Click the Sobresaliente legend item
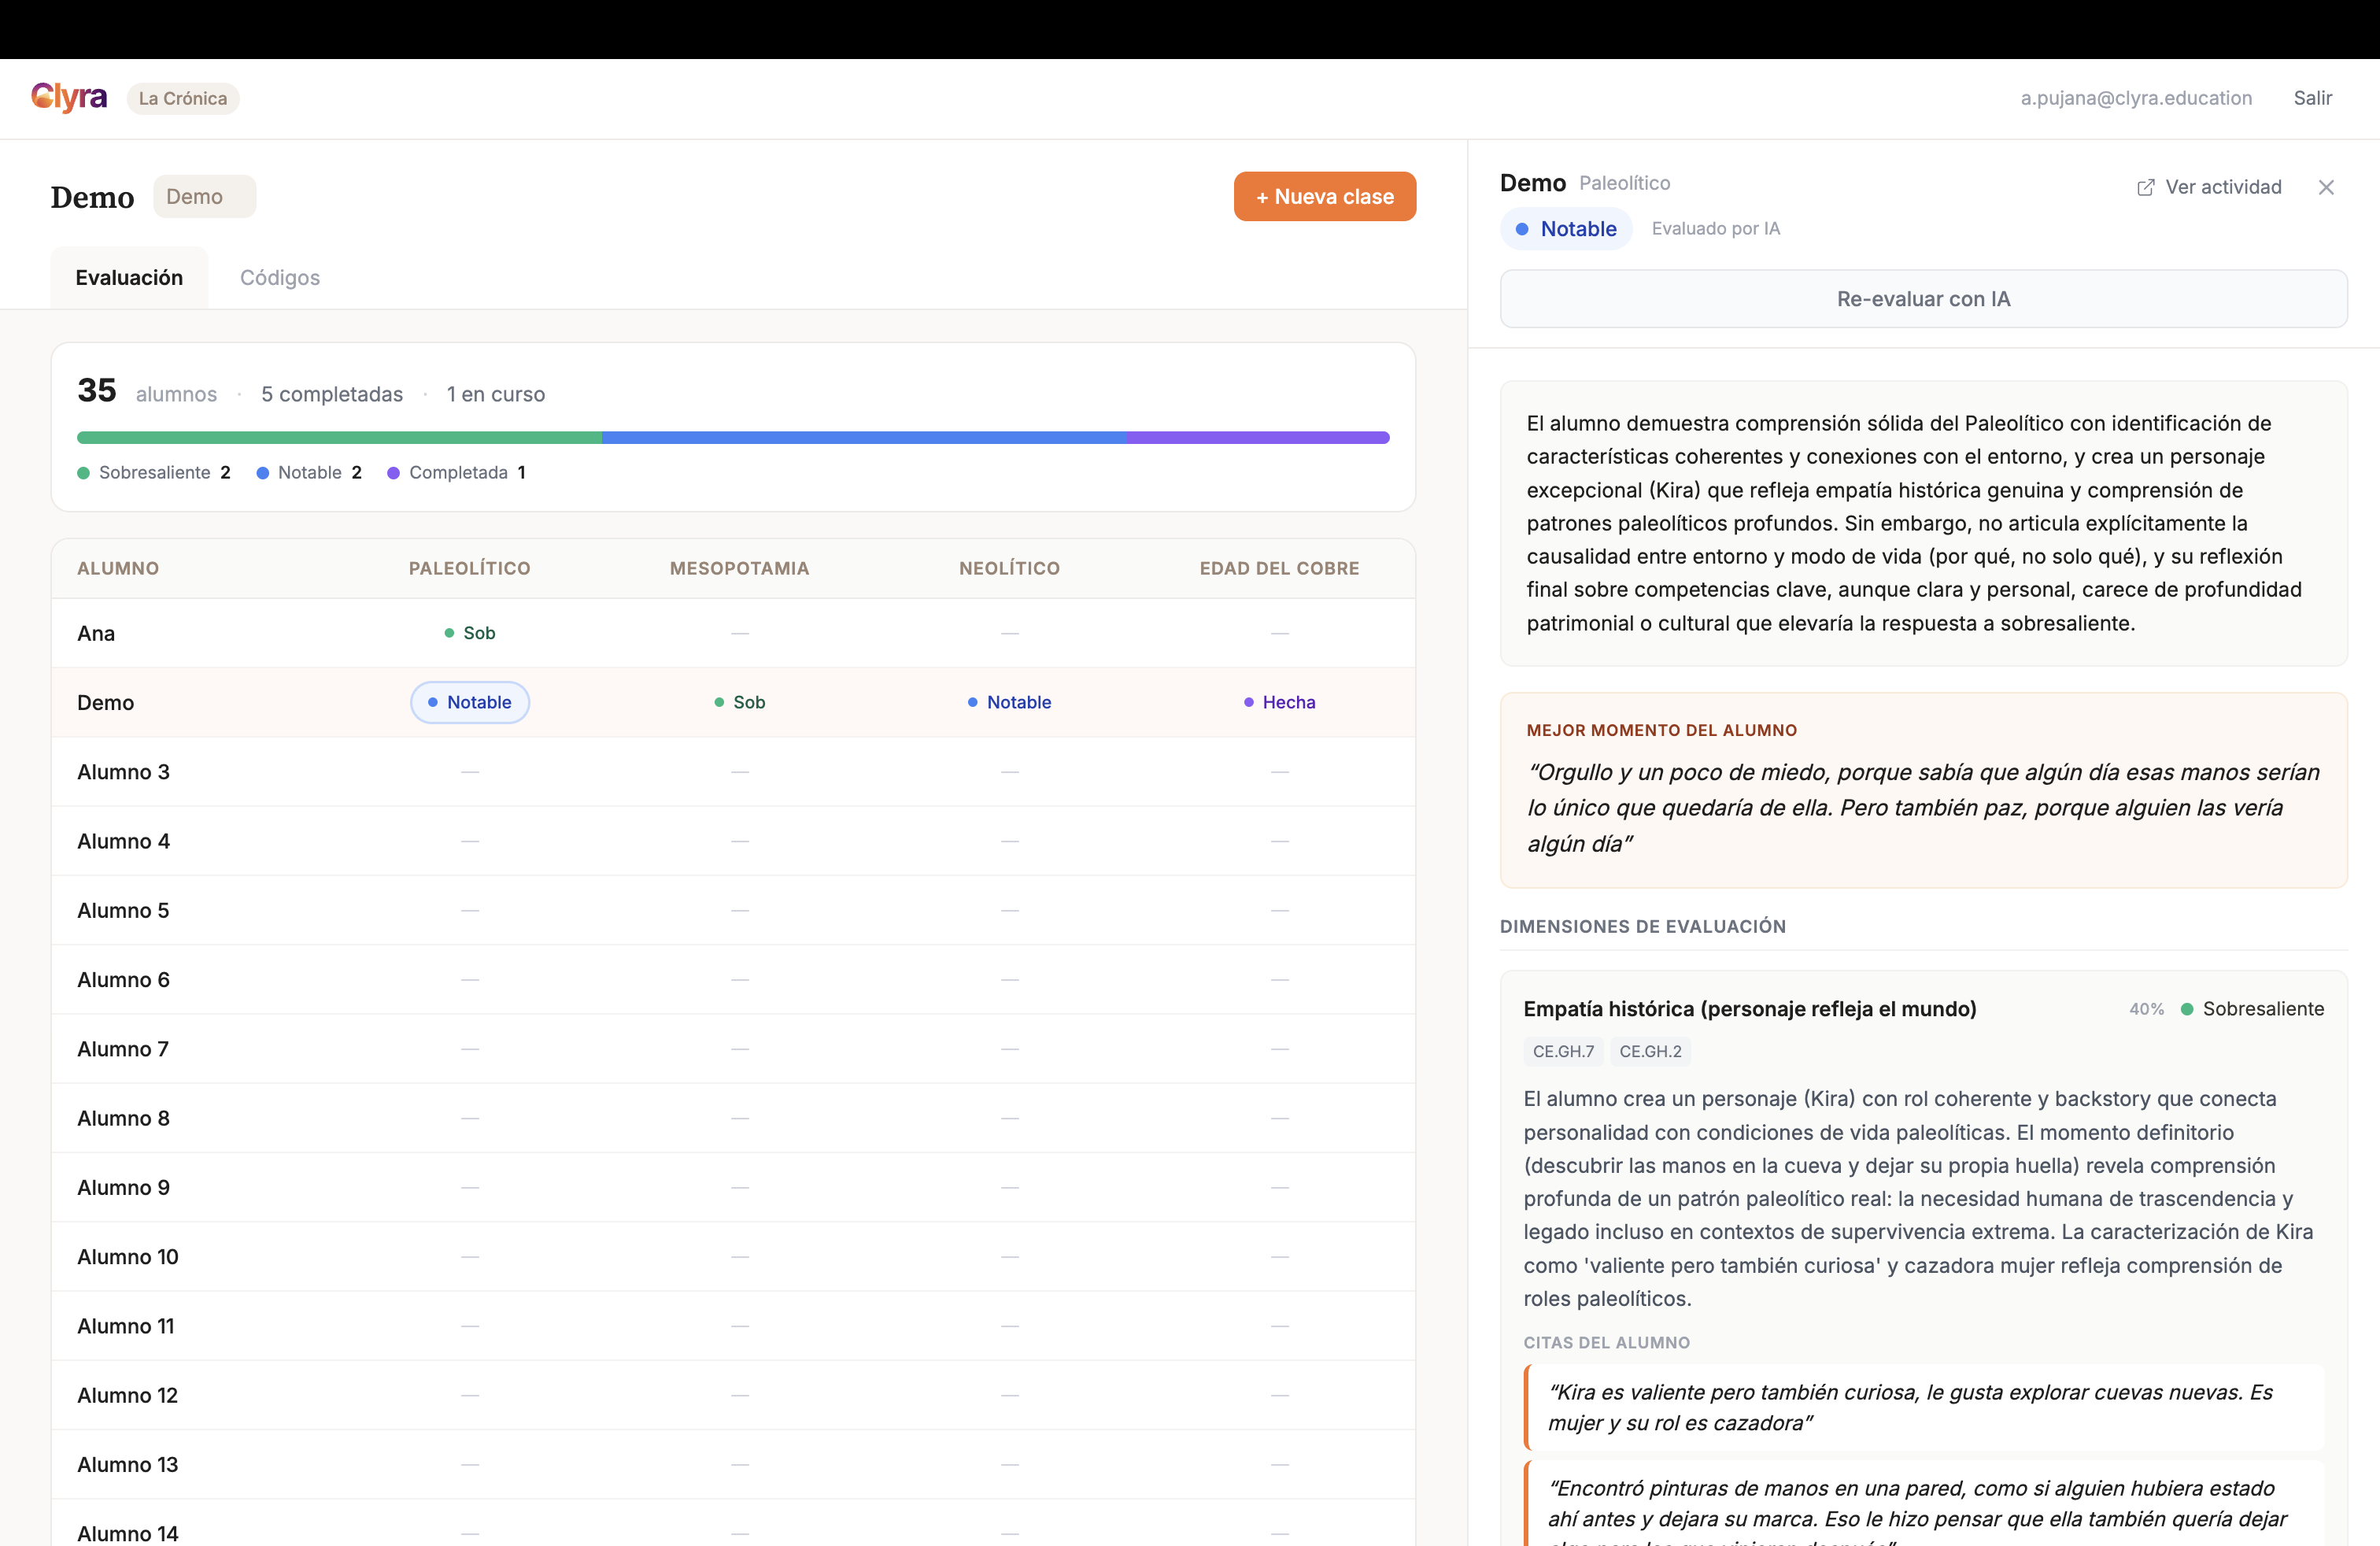This screenshot has width=2380, height=1546. [154, 472]
